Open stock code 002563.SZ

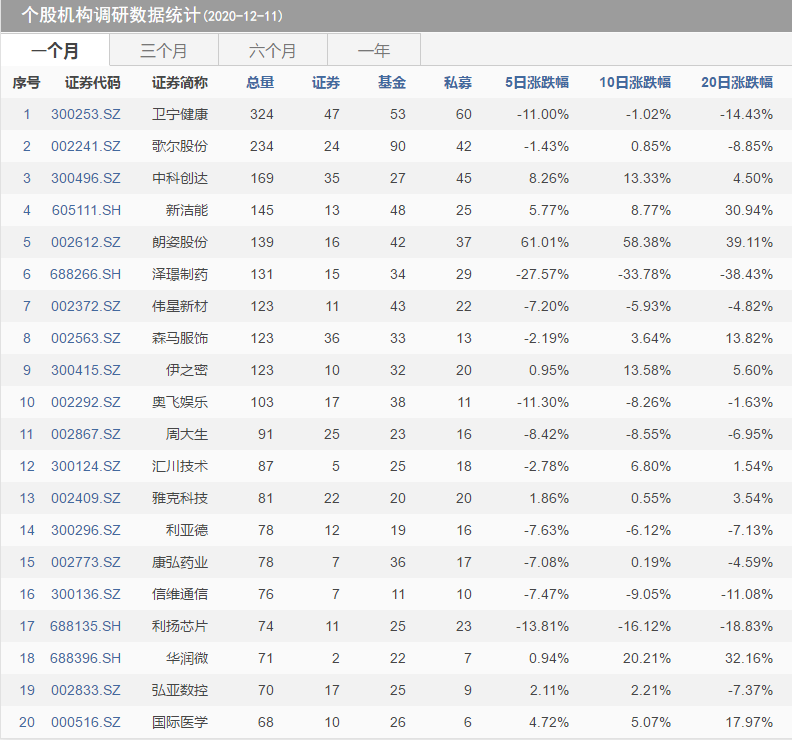[x=86, y=338]
